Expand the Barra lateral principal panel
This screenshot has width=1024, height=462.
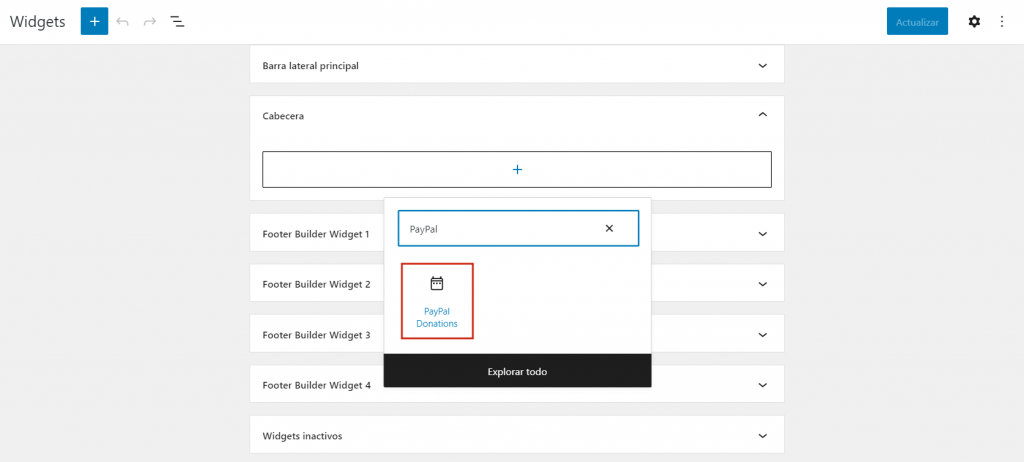click(762, 66)
